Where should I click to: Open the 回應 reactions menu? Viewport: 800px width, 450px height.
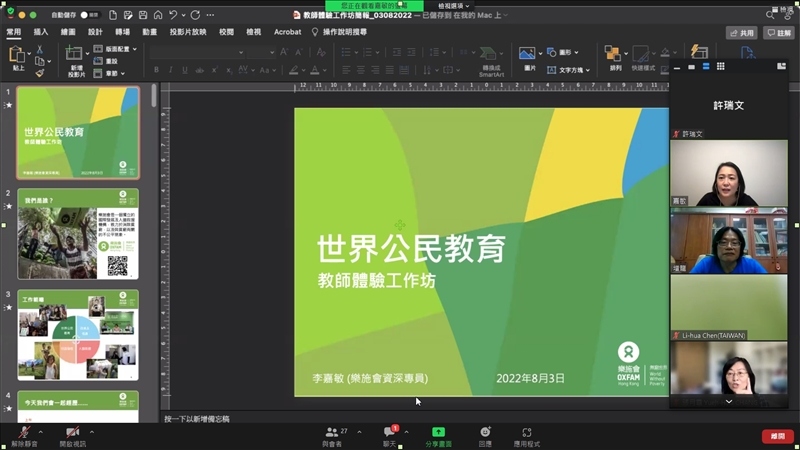point(485,433)
